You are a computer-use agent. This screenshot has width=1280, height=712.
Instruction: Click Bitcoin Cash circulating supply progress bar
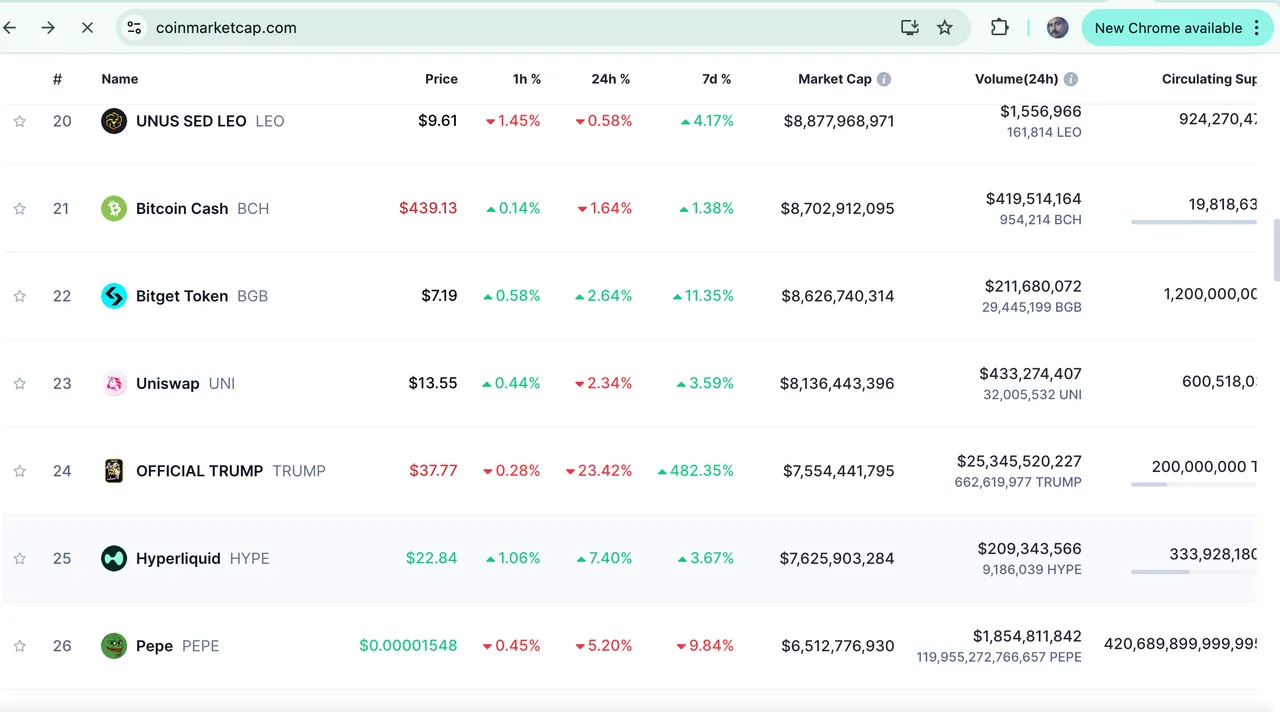1193,222
